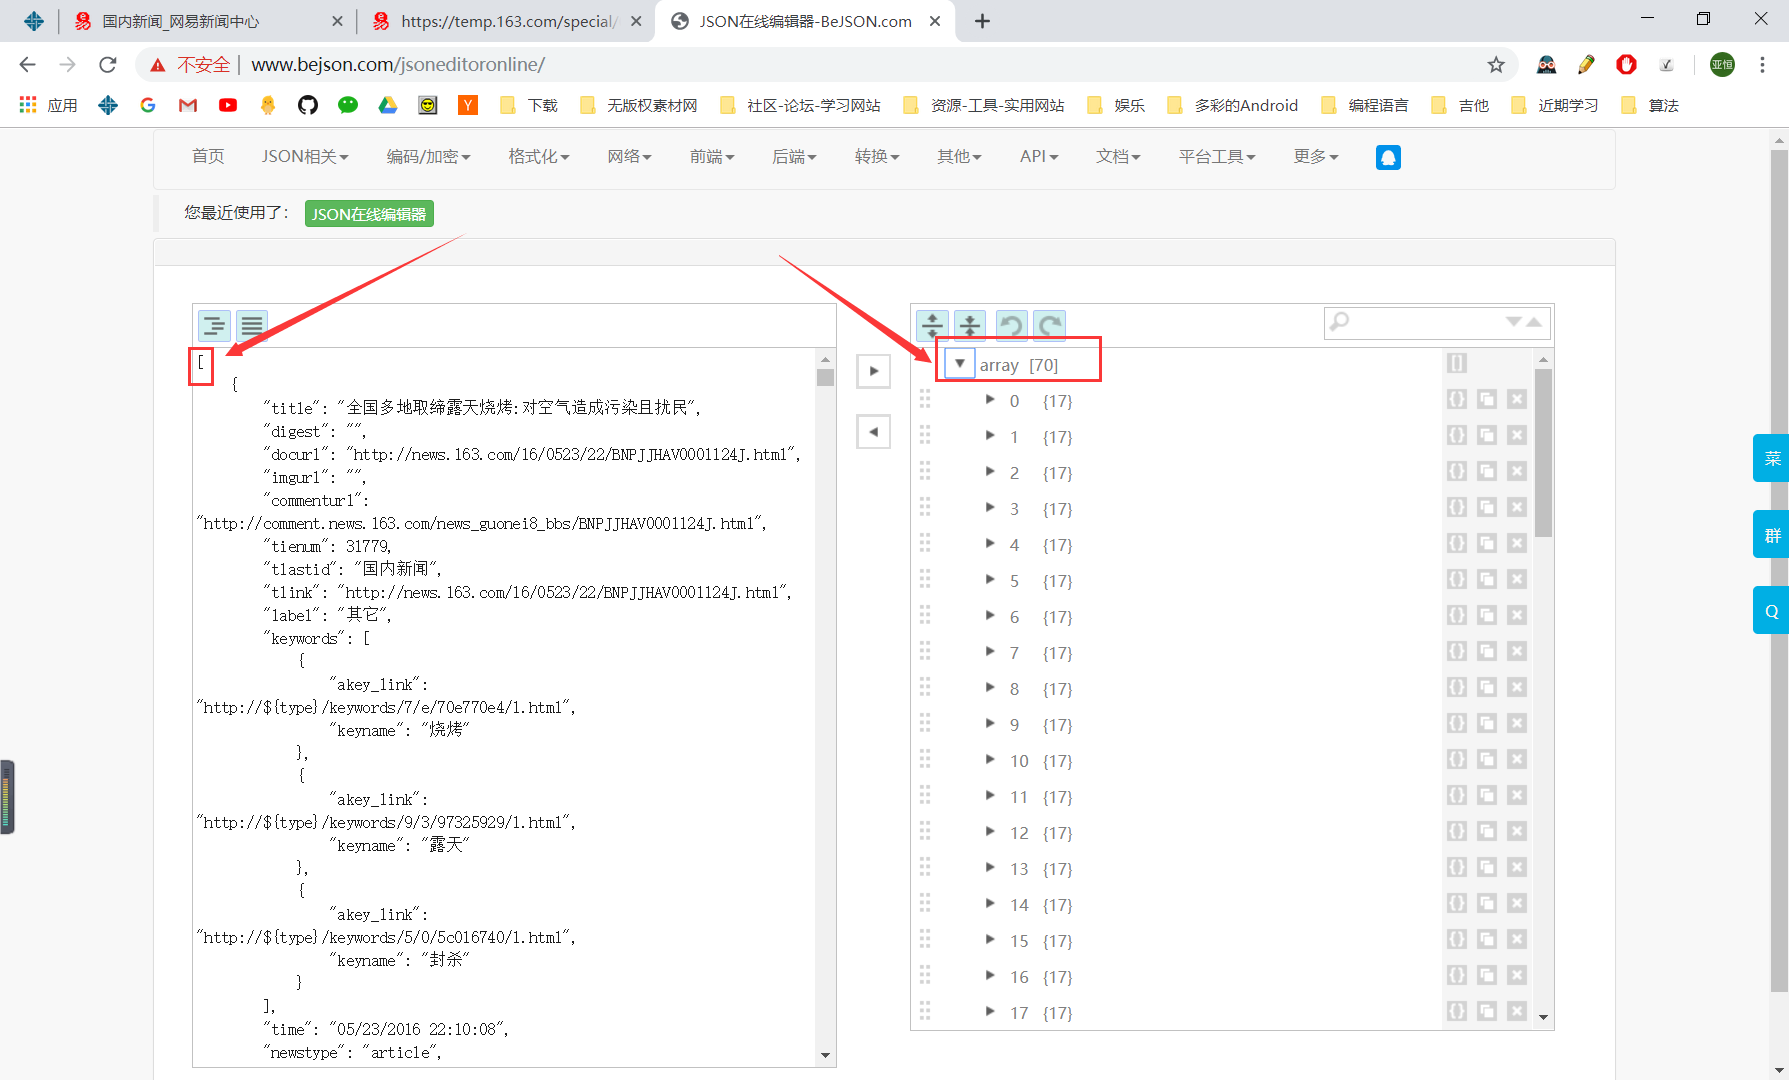Open the 编码/加密 dropdown menu
The image size is (1789, 1080).
tap(428, 157)
